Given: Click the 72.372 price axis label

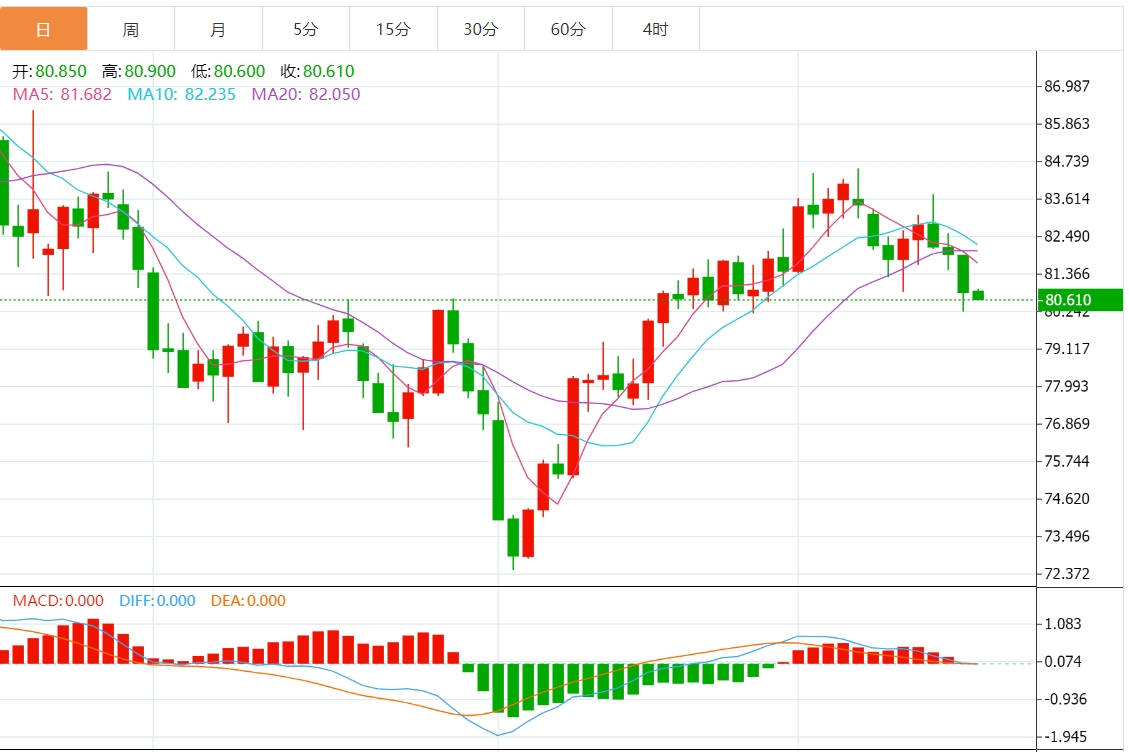Looking at the screenshot, I should click(1067, 573).
